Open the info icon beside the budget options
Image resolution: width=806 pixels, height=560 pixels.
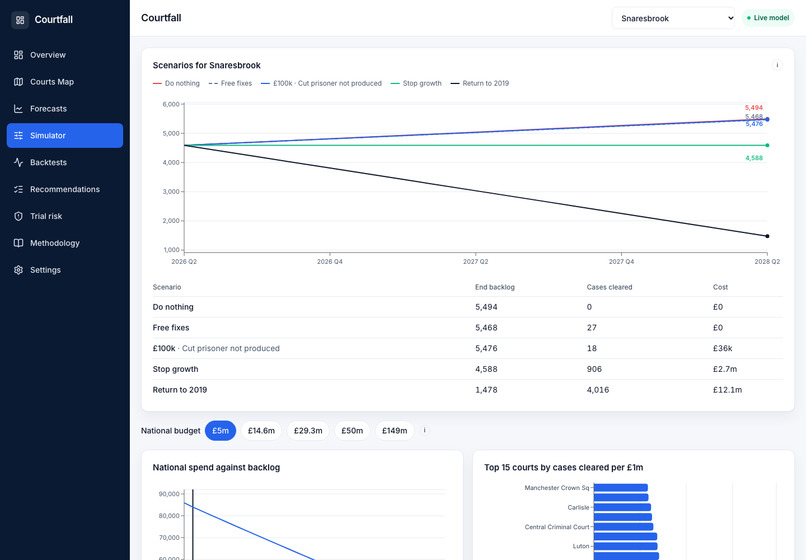425,430
